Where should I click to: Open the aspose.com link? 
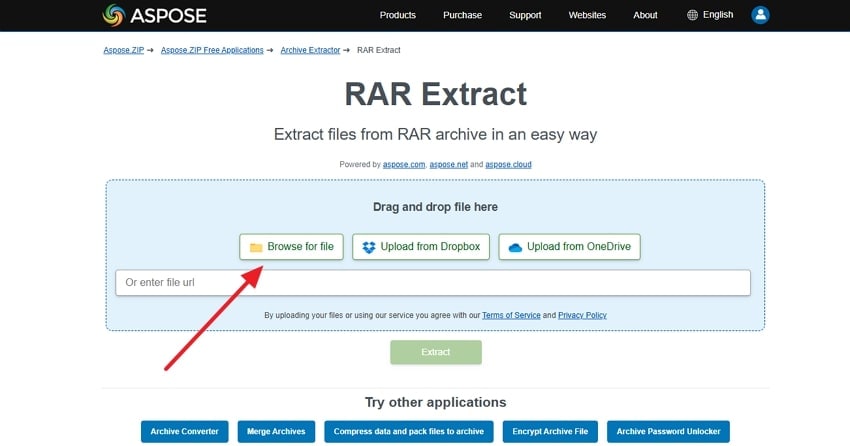coord(404,164)
